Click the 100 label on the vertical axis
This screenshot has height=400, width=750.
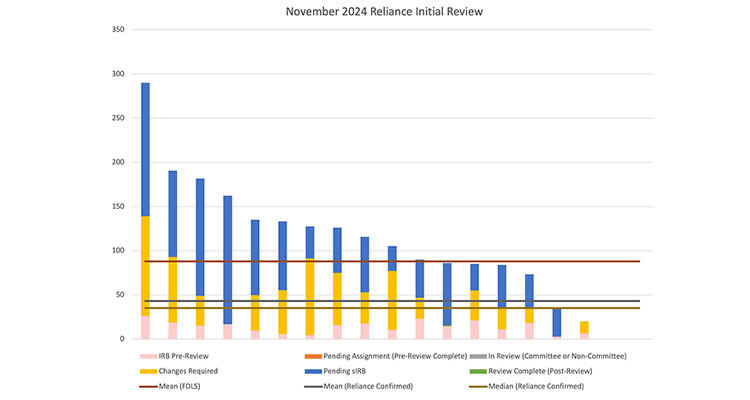pyautogui.click(x=118, y=250)
